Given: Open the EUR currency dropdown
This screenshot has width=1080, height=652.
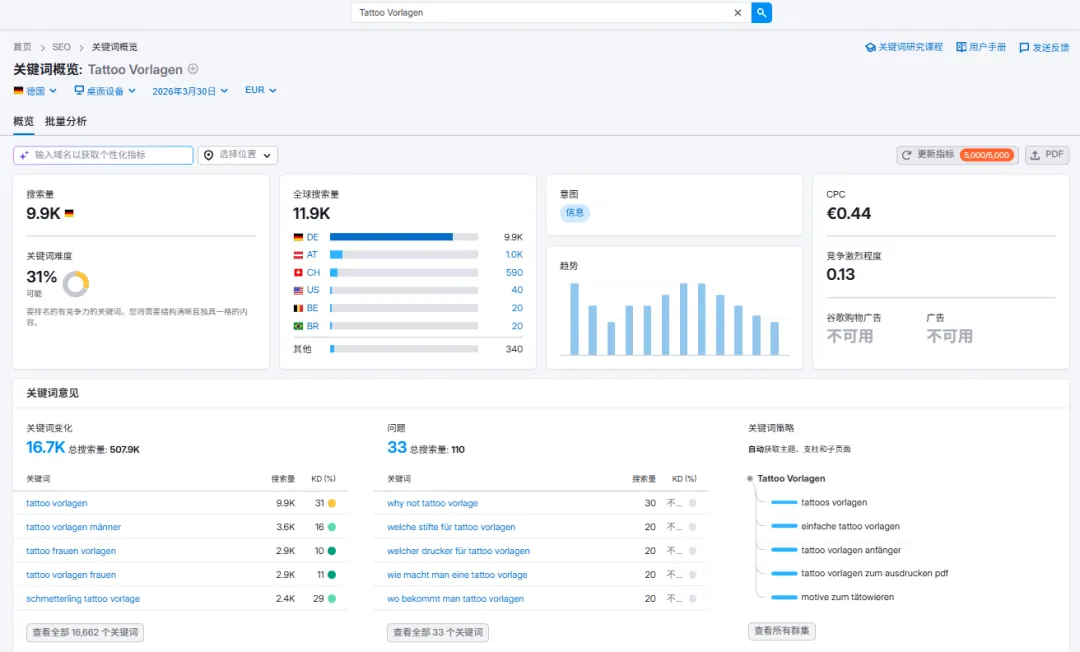Looking at the screenshot, I should coord(260,90).
